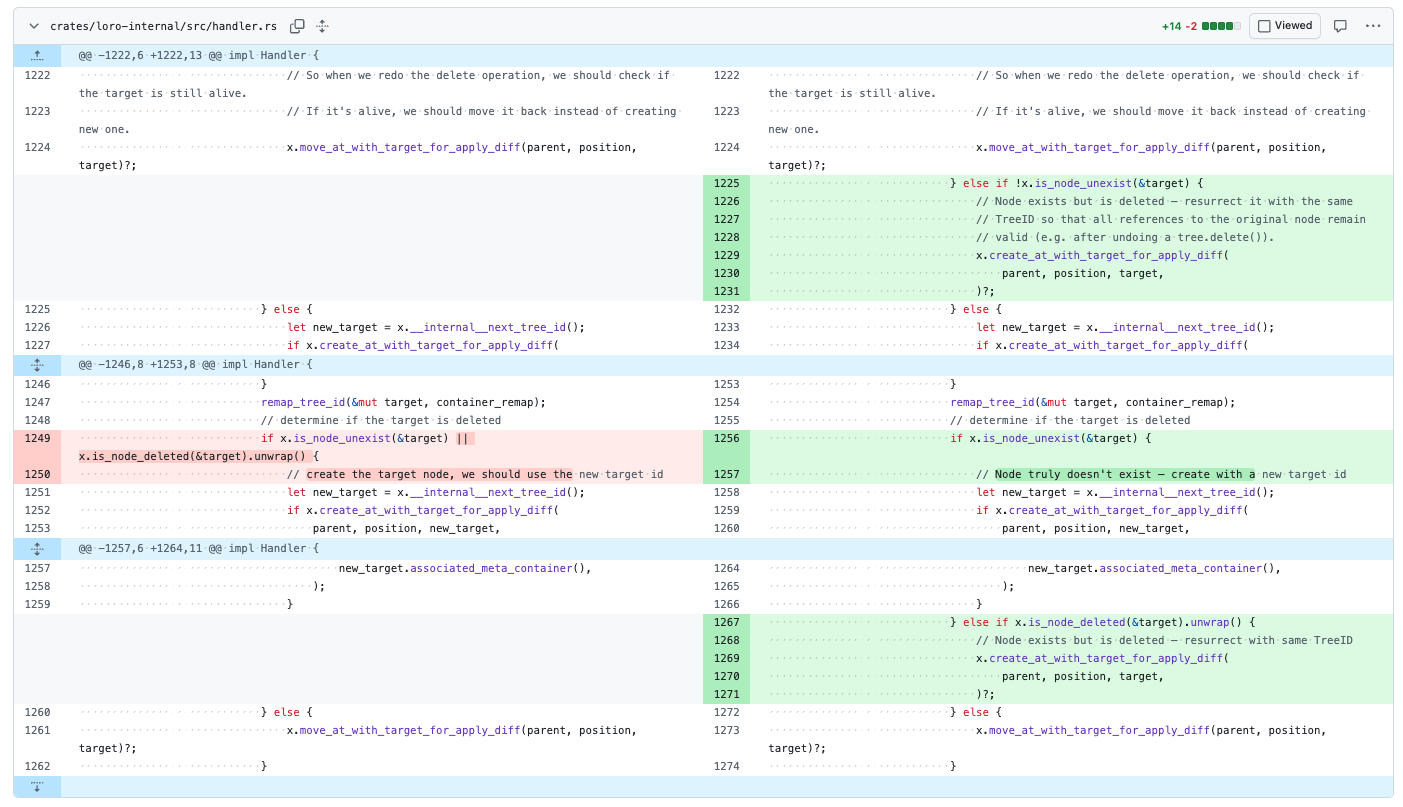Click the crates/loro-internal/src/handler.rs file name
Screen dimensions: 1403x807
164,26
